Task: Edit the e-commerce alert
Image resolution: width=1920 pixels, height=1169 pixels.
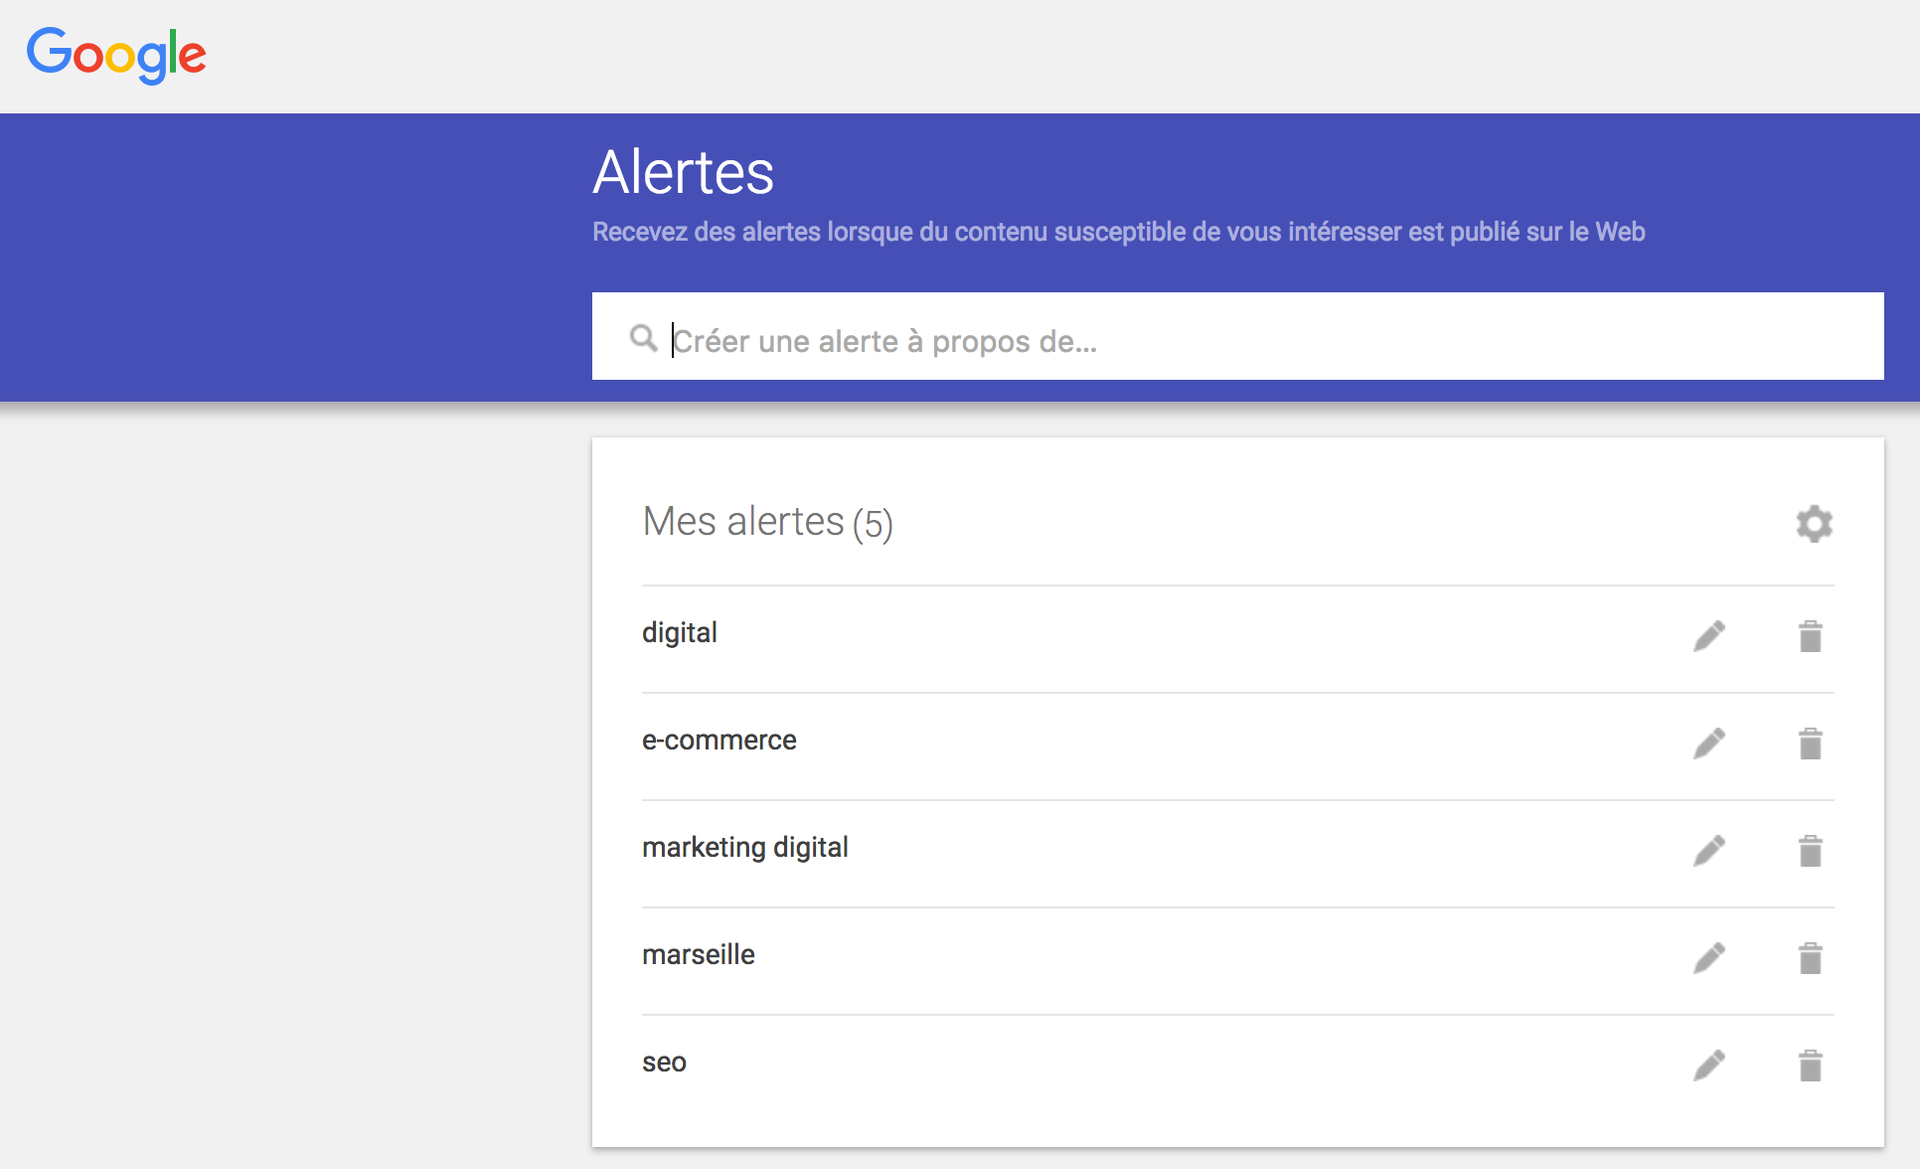Action: coord(1709,743)
